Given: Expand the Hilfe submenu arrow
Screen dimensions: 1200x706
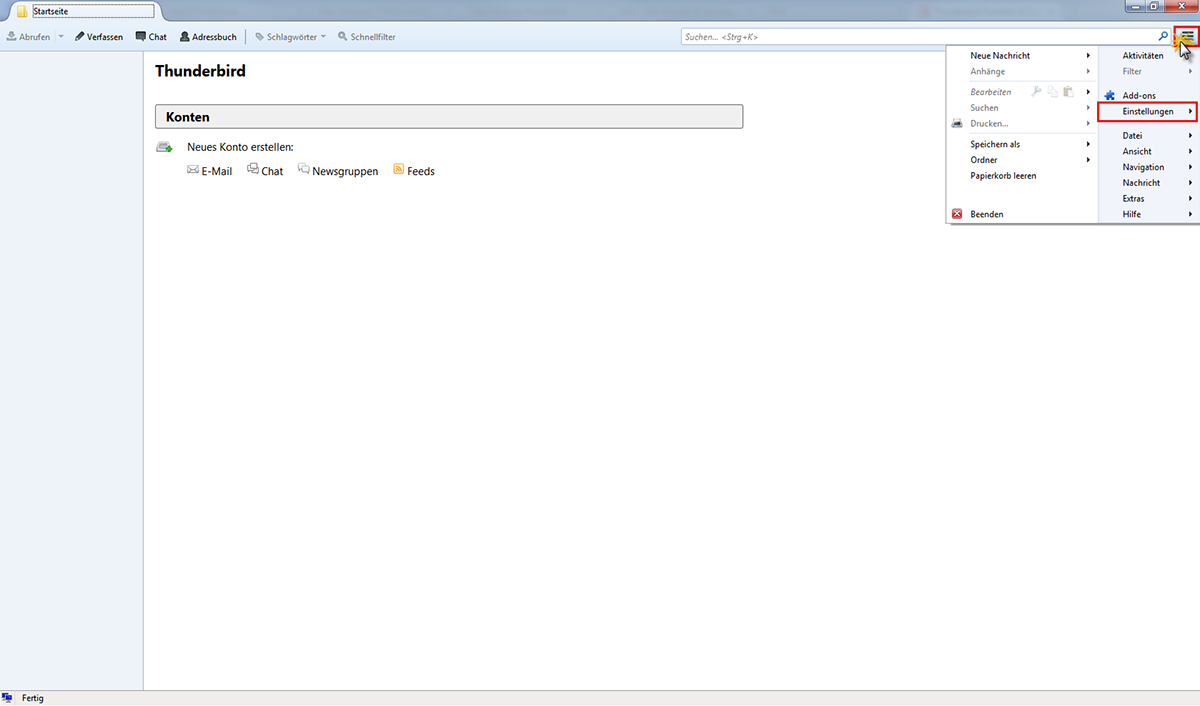Looking at the screenshot, I should tap(1190, 214).
